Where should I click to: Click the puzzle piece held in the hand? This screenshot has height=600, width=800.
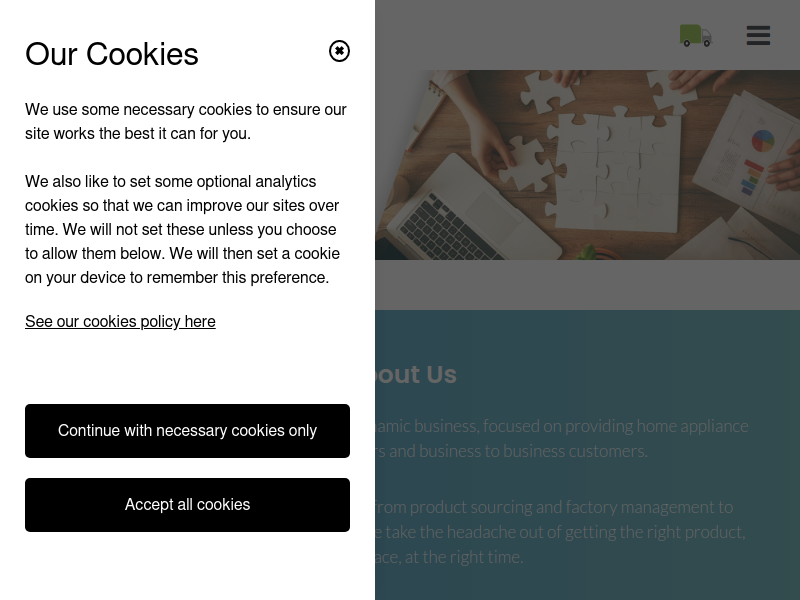pyautogui.click(x=528, y=161)
